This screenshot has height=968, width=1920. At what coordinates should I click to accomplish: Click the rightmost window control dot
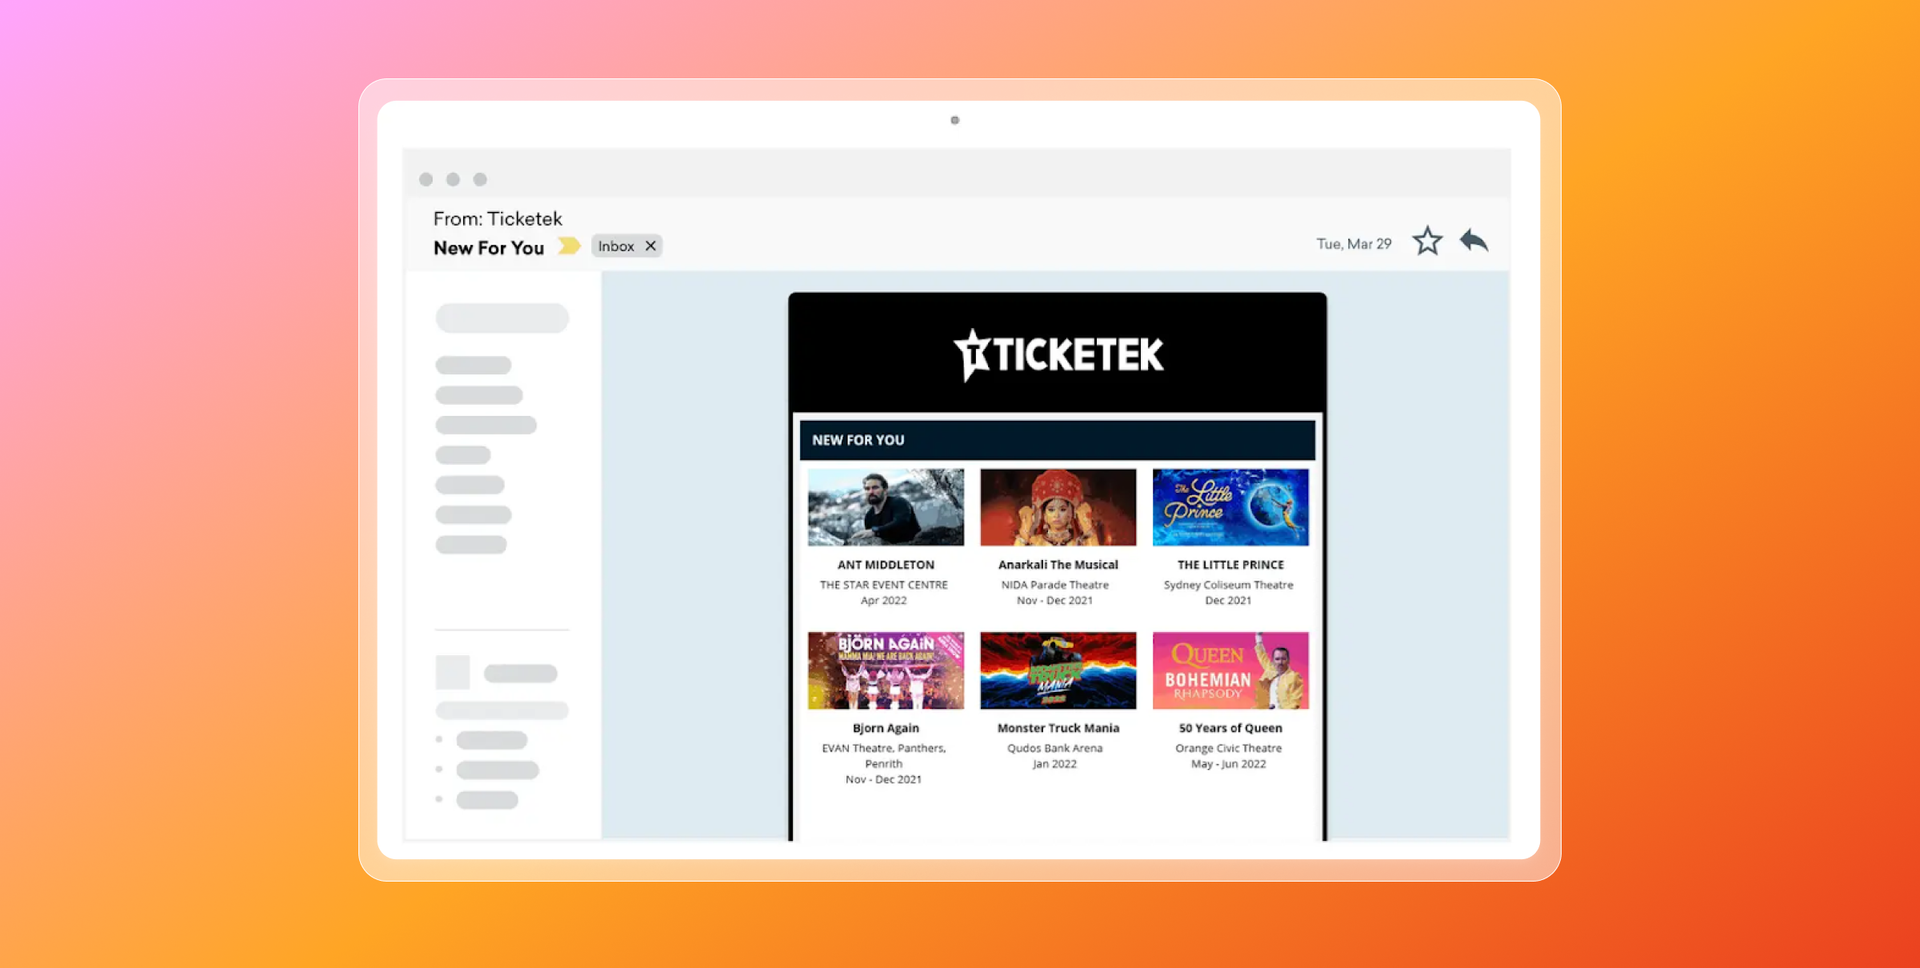(x=480, y=179)
